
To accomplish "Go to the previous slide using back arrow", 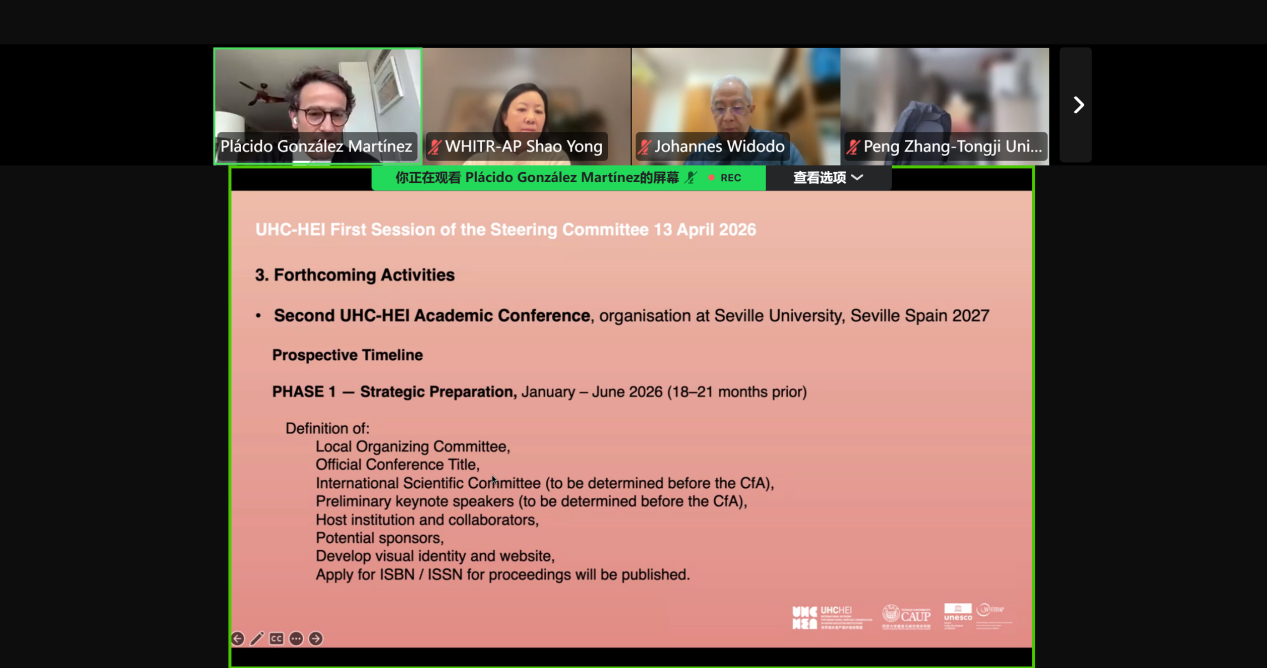I will (237, 638).
